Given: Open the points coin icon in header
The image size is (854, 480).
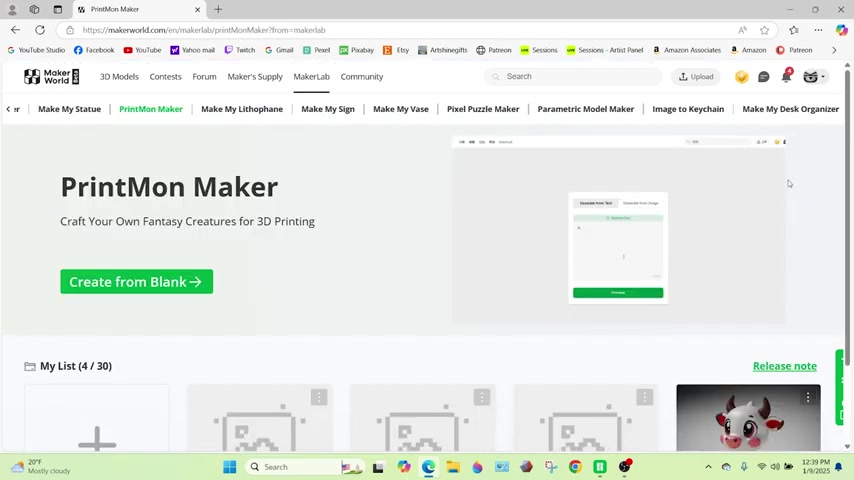Looking at the screenshot, I should coord(741,77).
